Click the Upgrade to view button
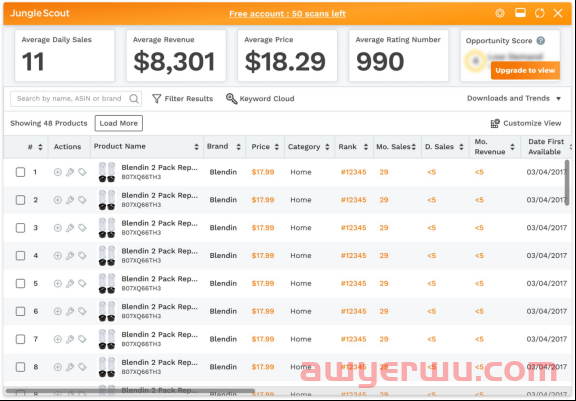This screenshot has width=576, height=401. (525, 71)
